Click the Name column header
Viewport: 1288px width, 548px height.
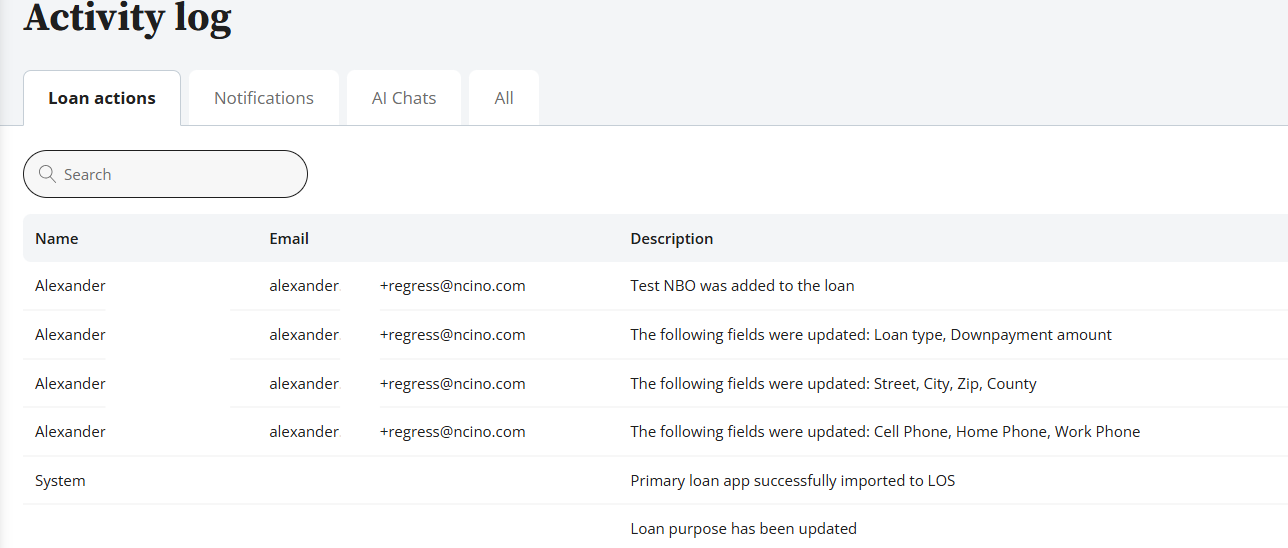point(57,238)
